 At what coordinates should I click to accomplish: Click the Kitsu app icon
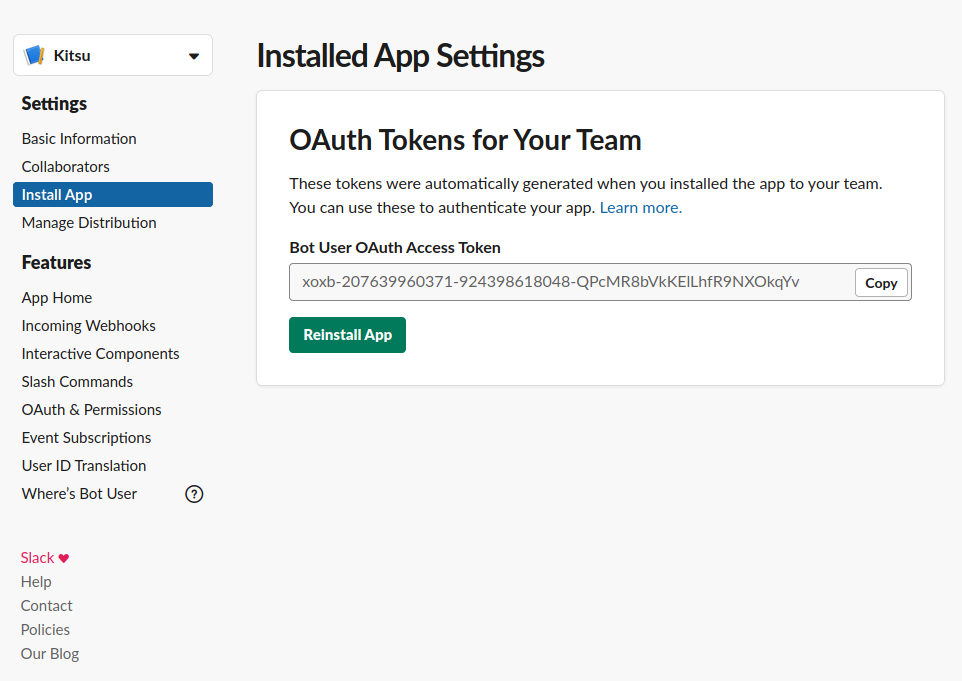36,55
